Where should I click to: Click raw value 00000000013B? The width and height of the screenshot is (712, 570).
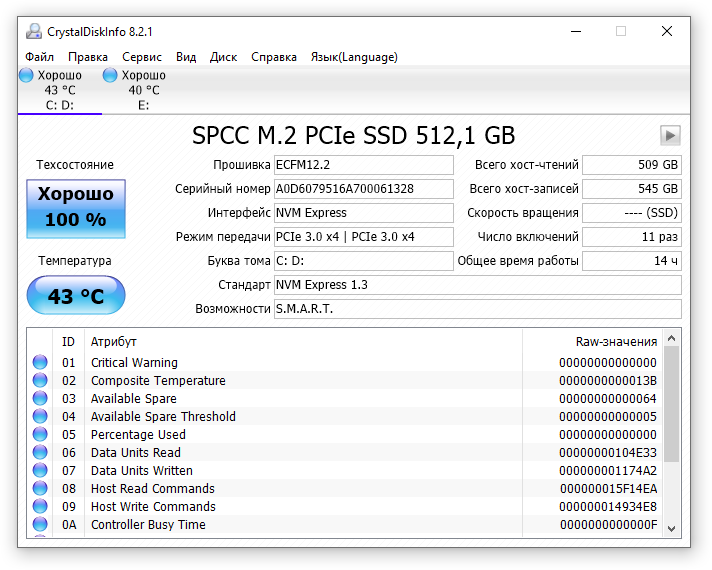click(608, 381)
